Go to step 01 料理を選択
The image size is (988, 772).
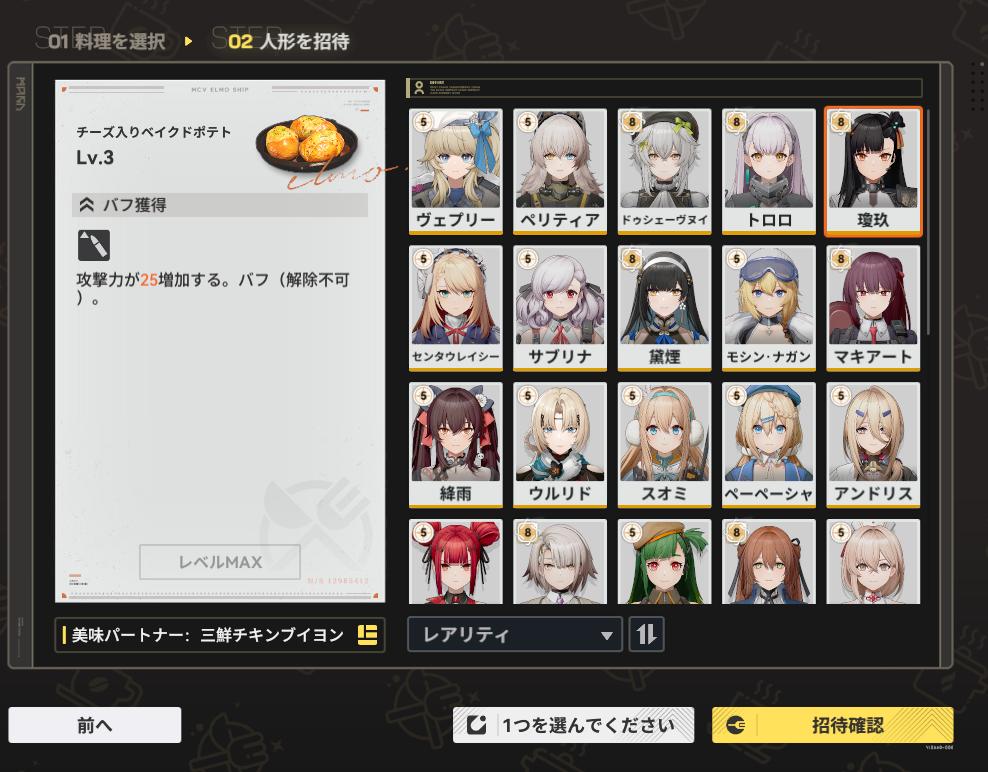(x=106, y=42)
